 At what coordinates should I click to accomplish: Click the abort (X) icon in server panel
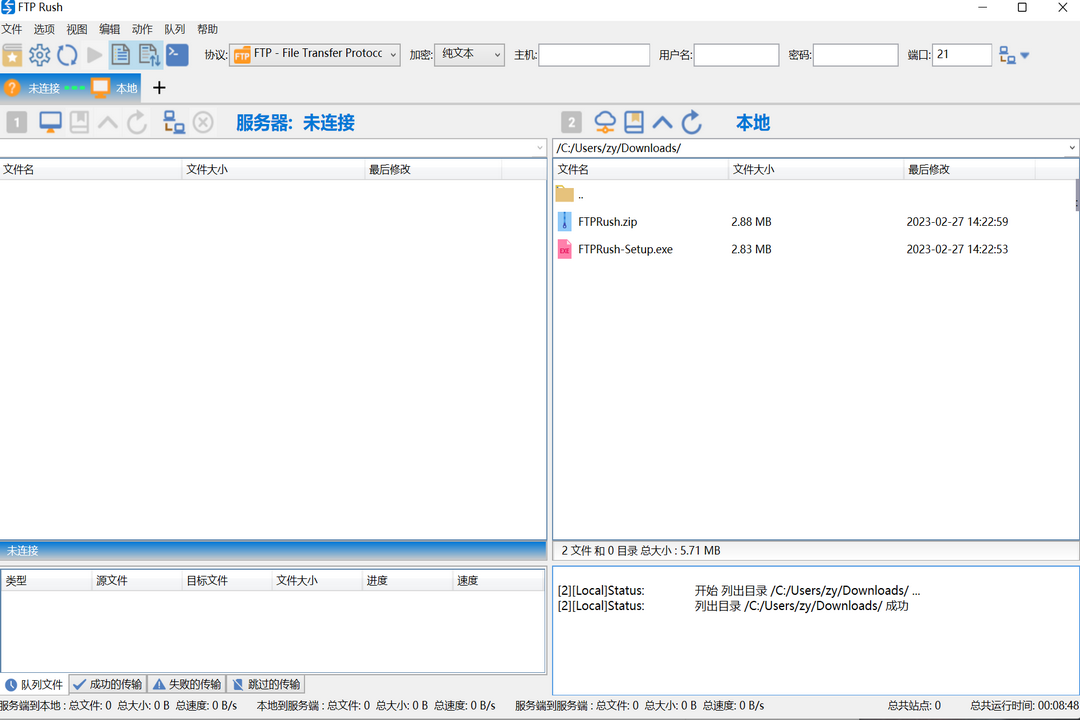coord(204,121)
